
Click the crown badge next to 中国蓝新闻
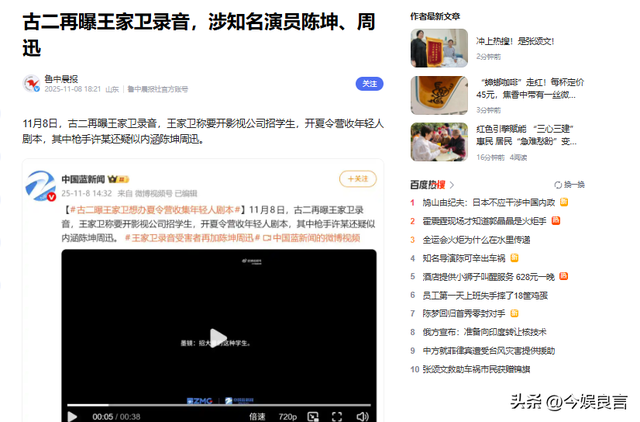[118, 179]
